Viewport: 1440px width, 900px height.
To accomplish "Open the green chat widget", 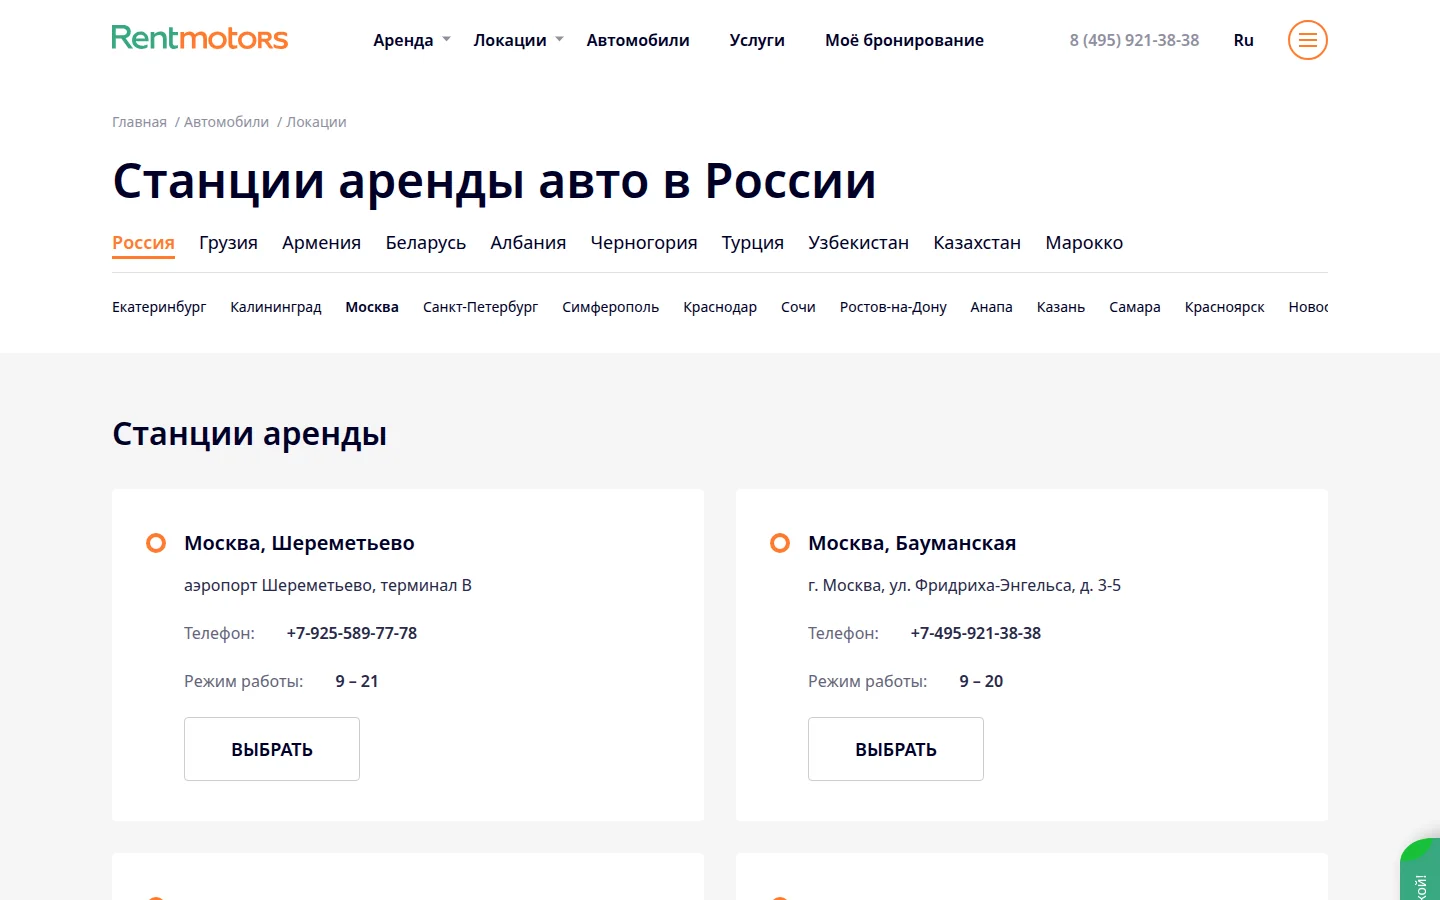I will [x=1421, y=870].
